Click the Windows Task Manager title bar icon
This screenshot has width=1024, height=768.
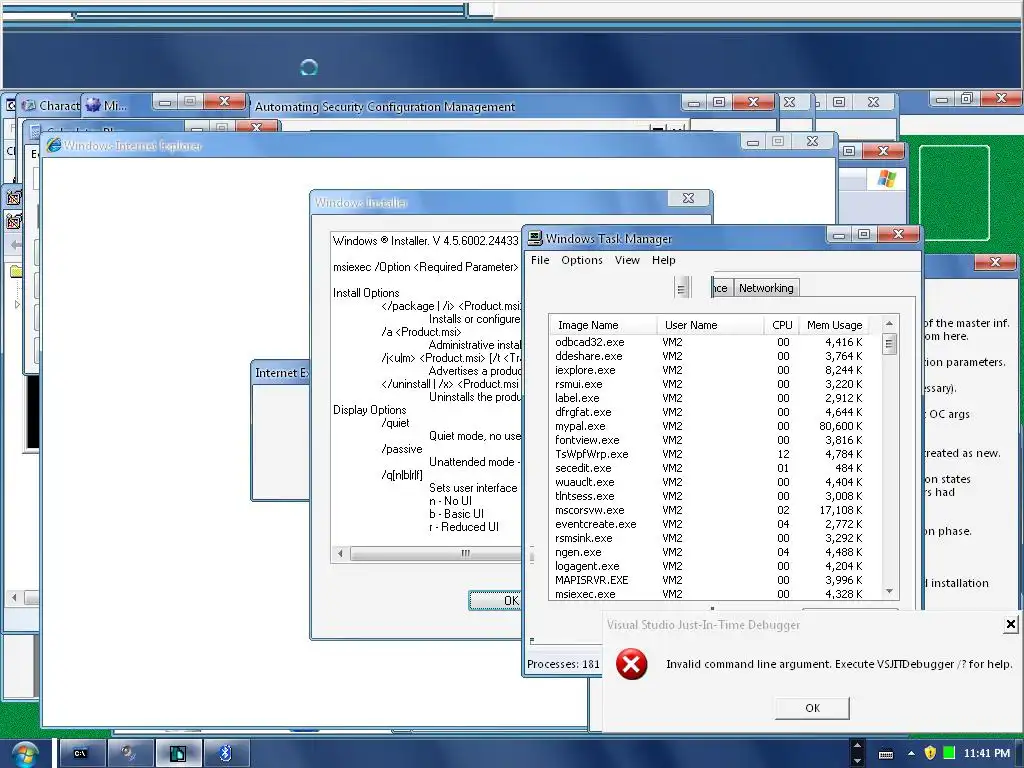pos(536,238)
